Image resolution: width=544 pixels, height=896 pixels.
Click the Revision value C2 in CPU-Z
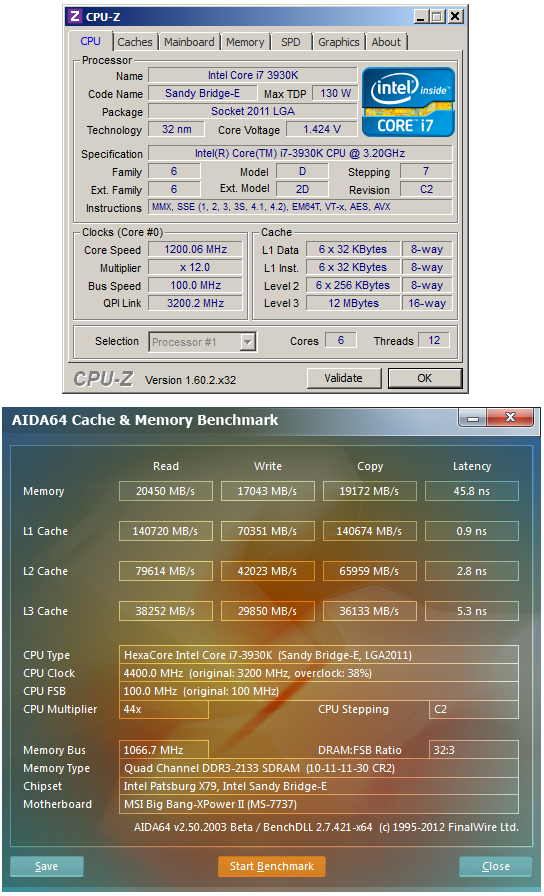click(x=426, y=189)
